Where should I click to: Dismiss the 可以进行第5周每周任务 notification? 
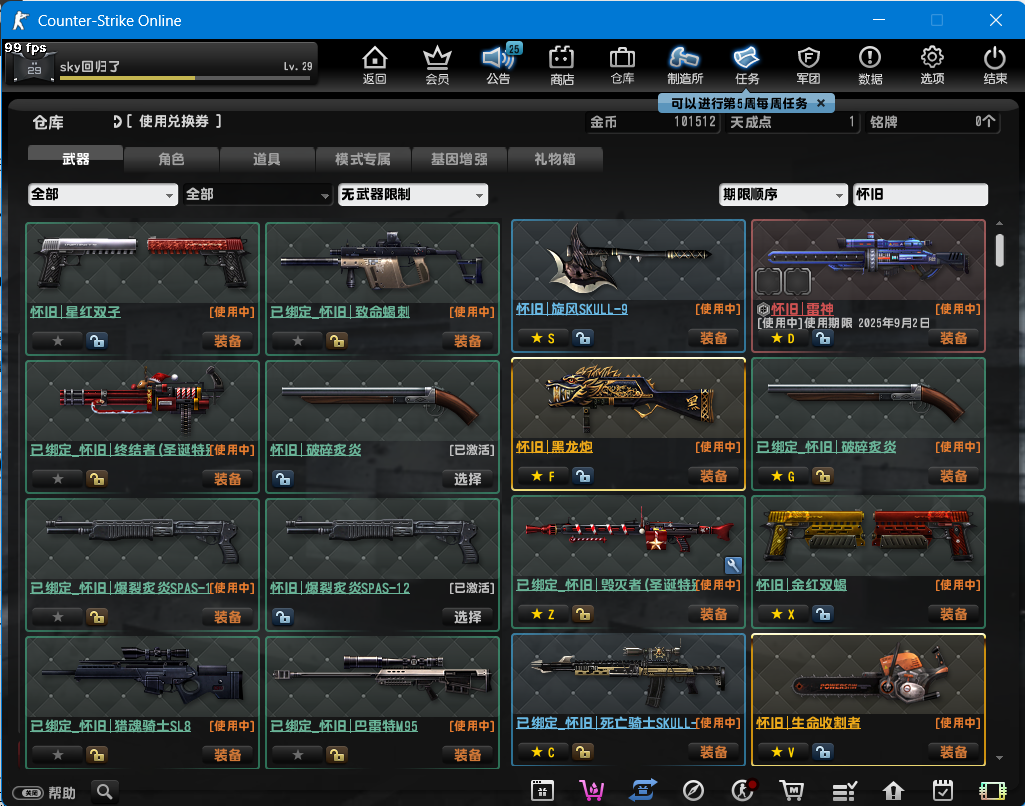(x=821, y=103)
